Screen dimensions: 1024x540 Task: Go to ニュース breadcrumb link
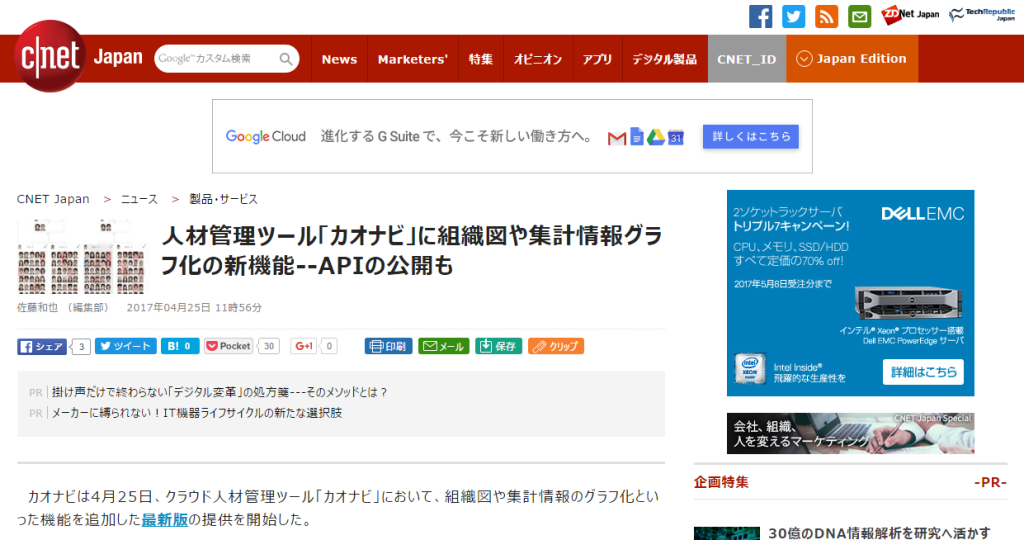coord(139,199)
